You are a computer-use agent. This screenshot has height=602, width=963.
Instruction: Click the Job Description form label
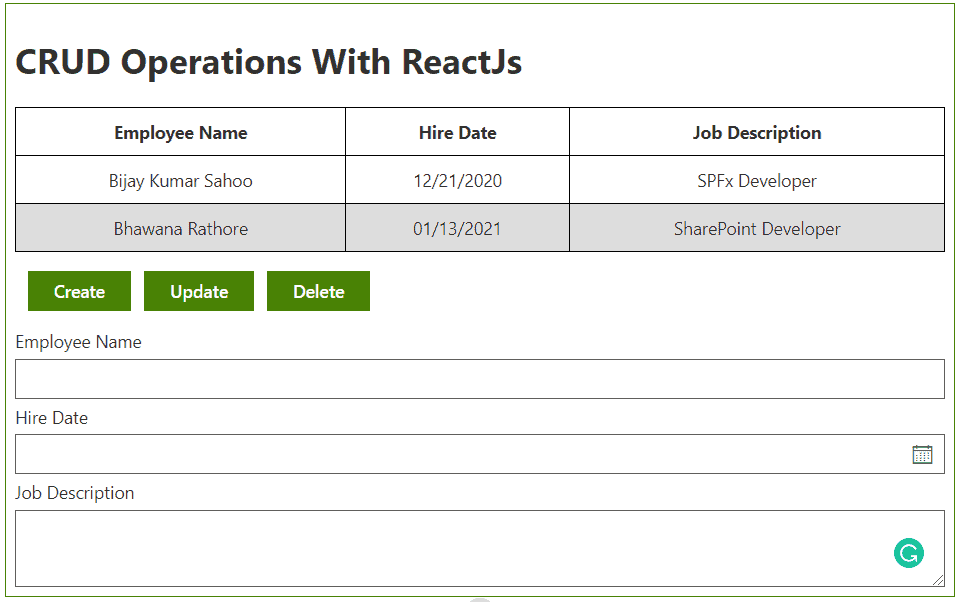coord(75,493)
